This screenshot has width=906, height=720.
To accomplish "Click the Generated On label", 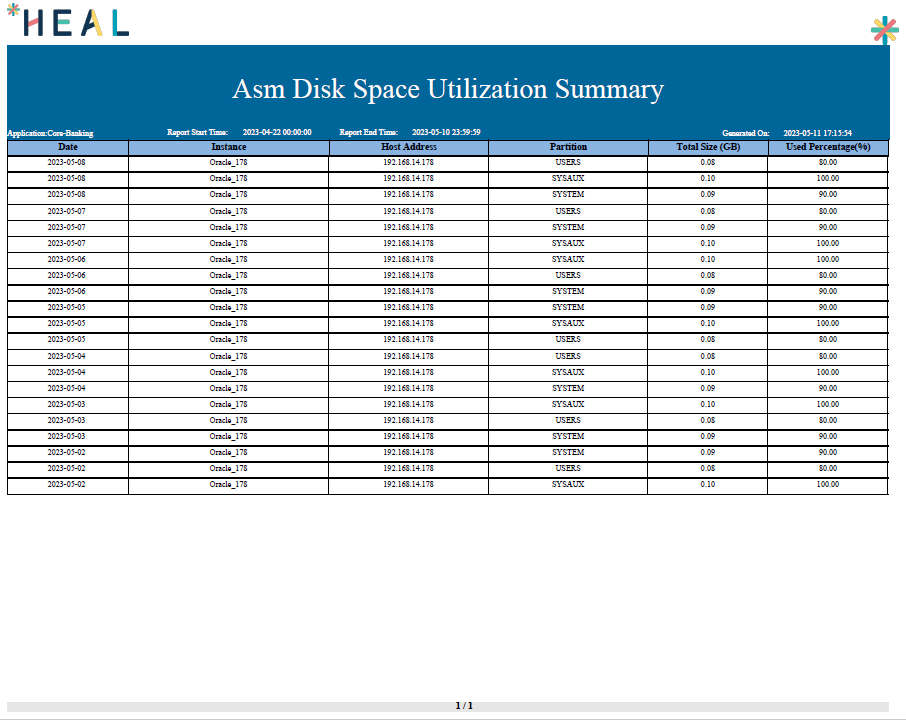I will (745, 133).
